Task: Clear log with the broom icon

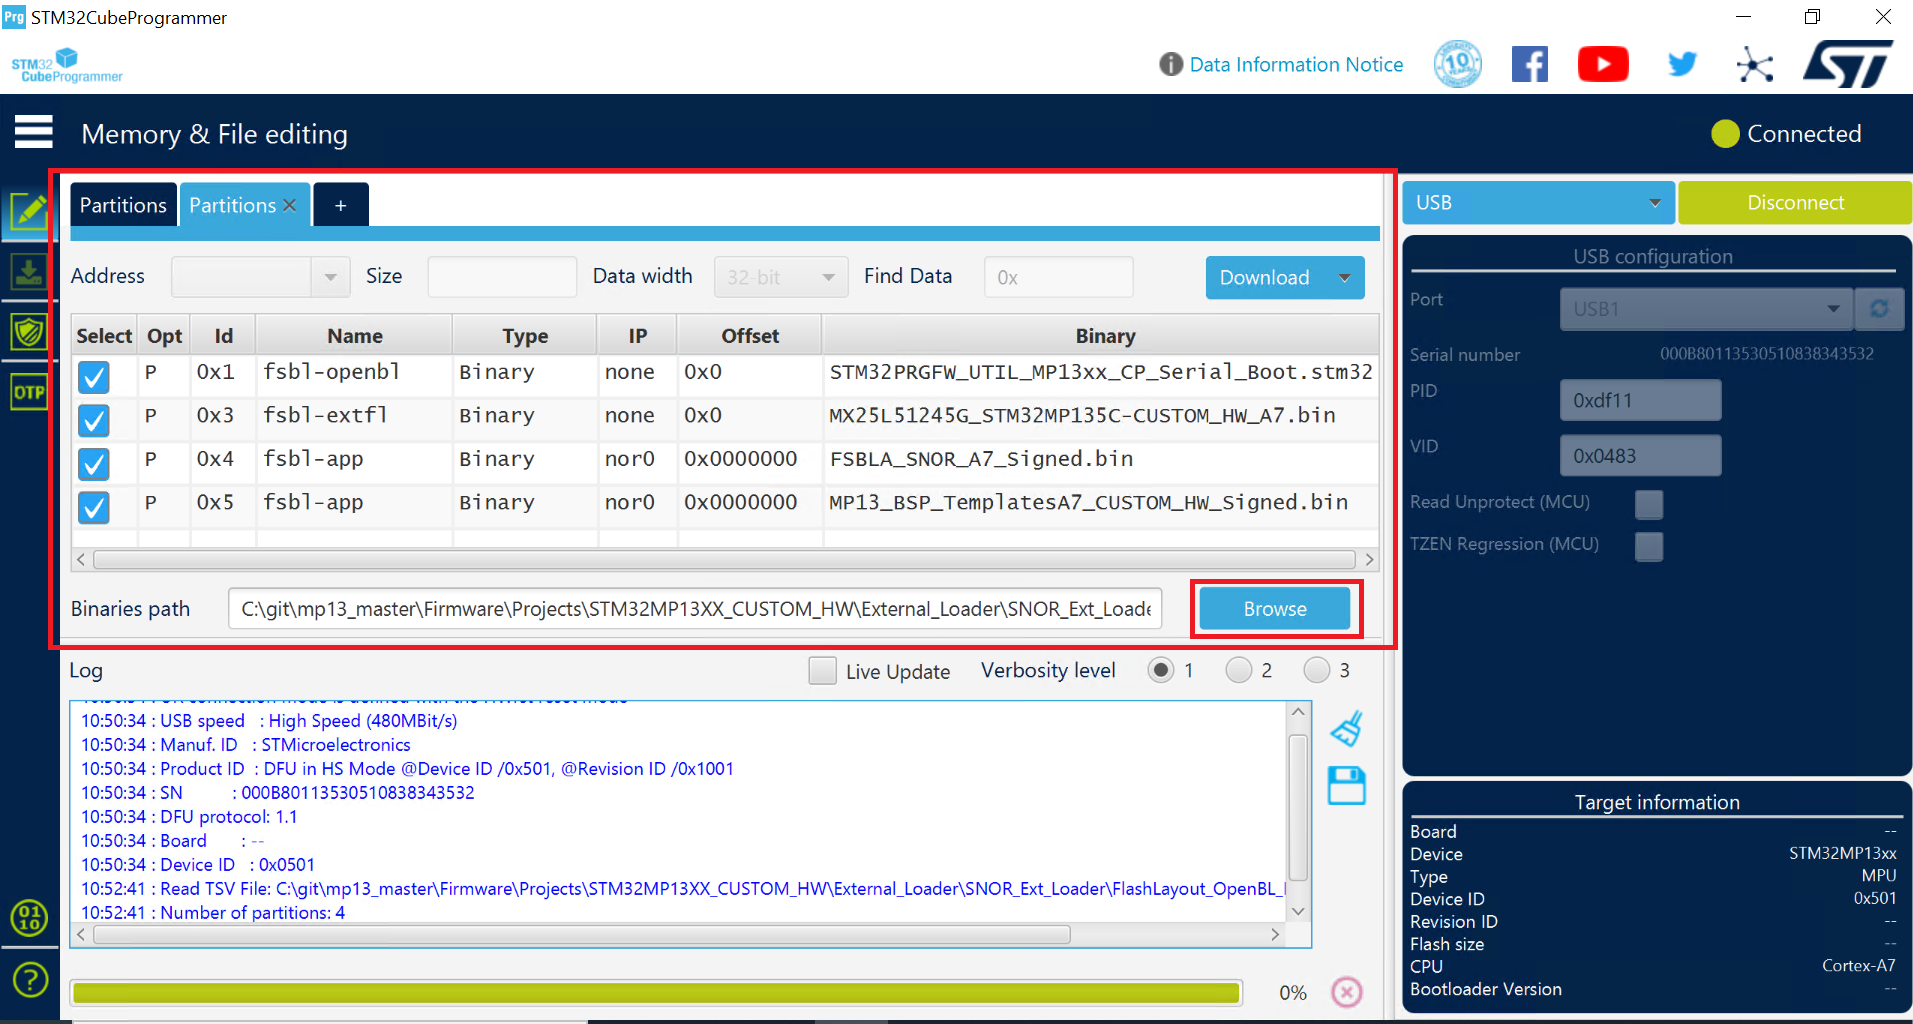Action: pyautogui.click(x=1346, y=729)
